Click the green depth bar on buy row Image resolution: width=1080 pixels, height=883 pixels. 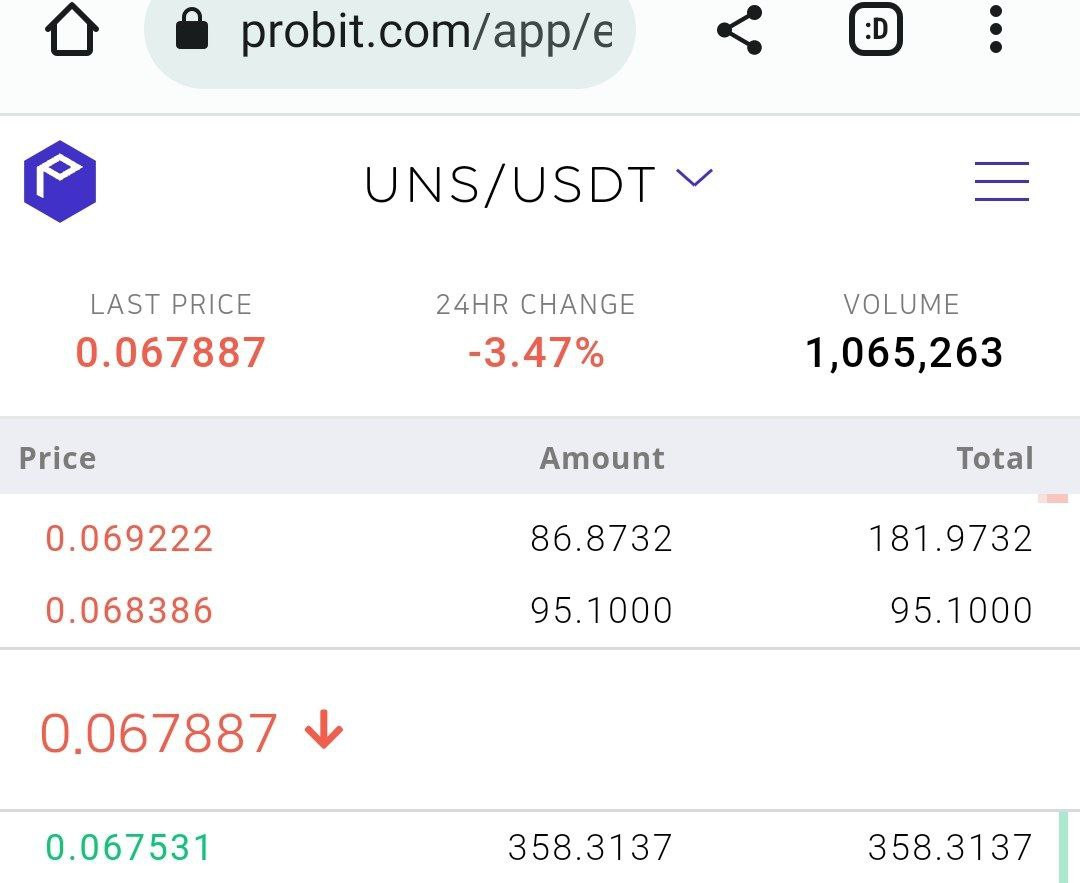(x=1063, y=847)
